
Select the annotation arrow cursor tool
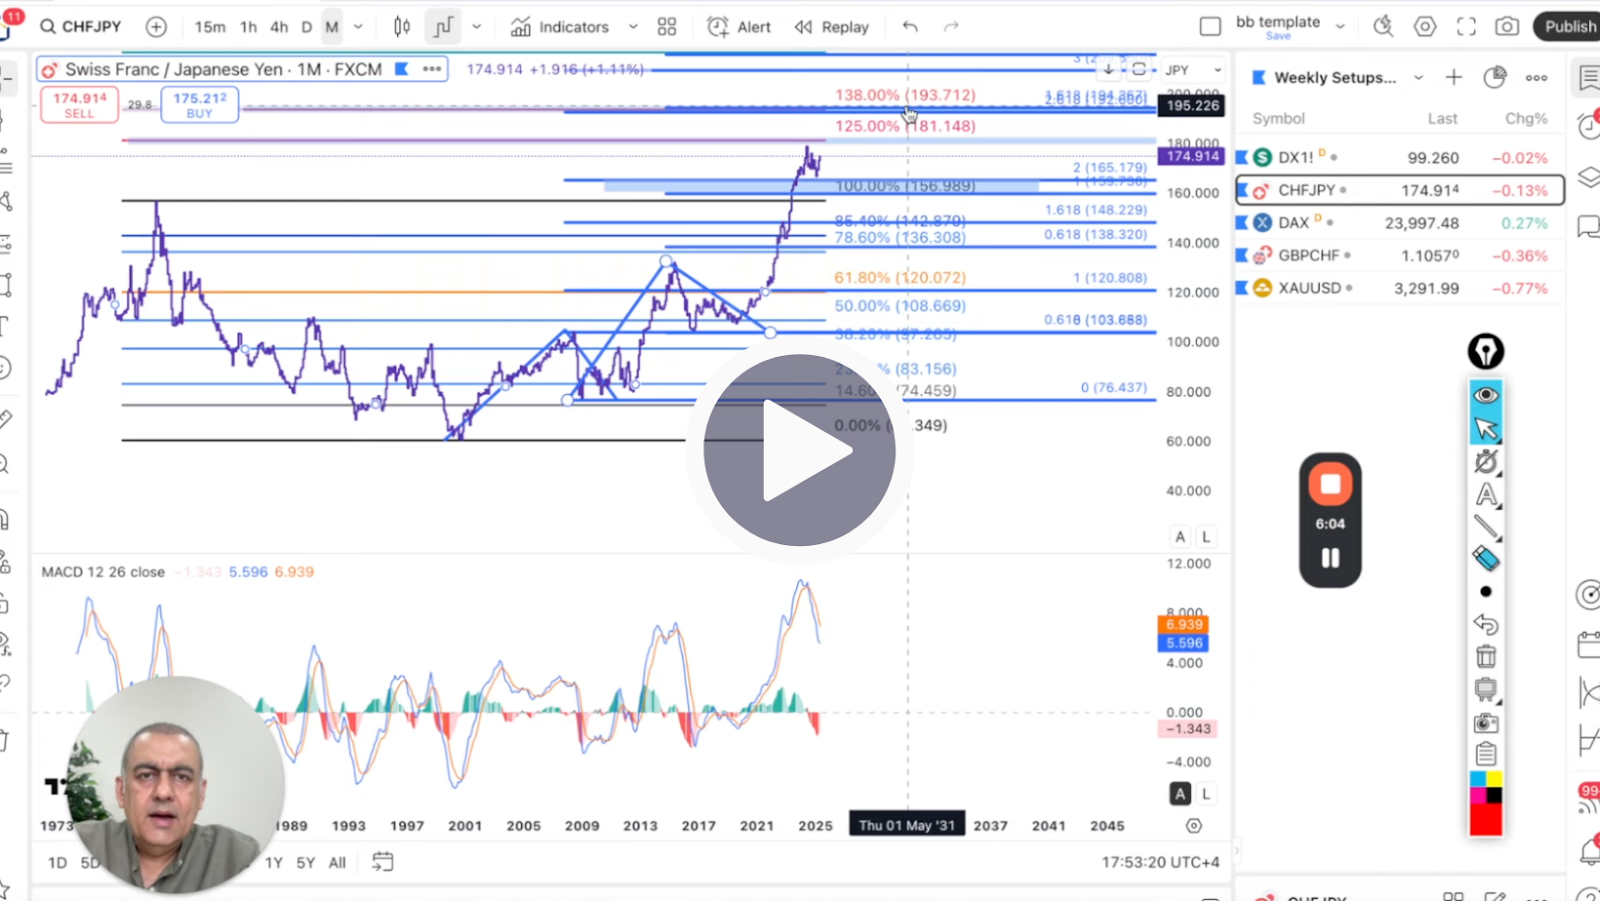tap(1486, 428)
